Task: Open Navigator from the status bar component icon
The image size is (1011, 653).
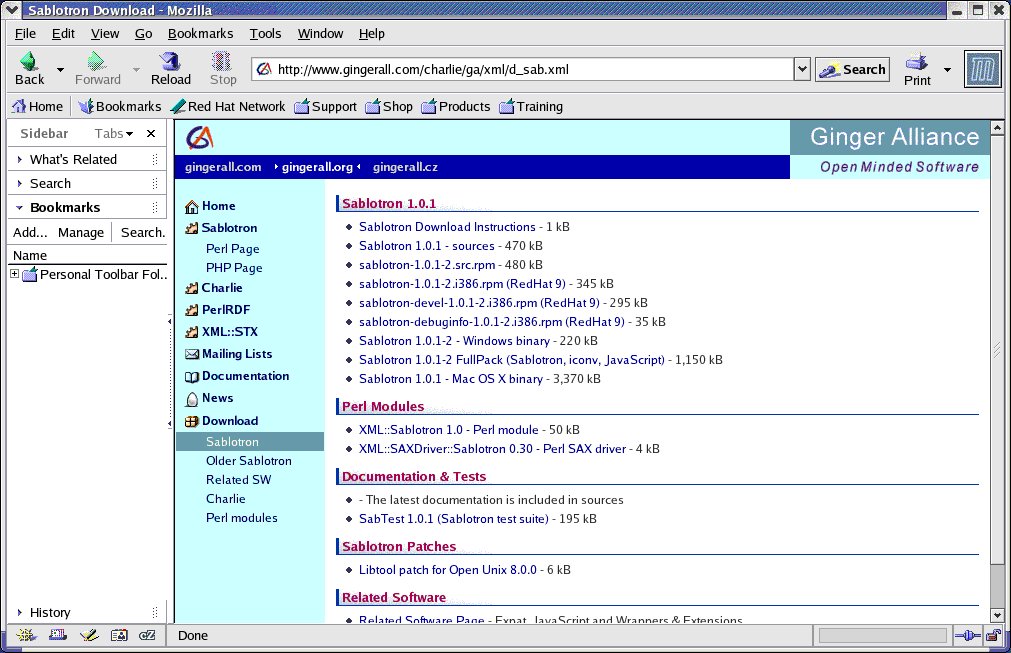Action: pos(26,635)
